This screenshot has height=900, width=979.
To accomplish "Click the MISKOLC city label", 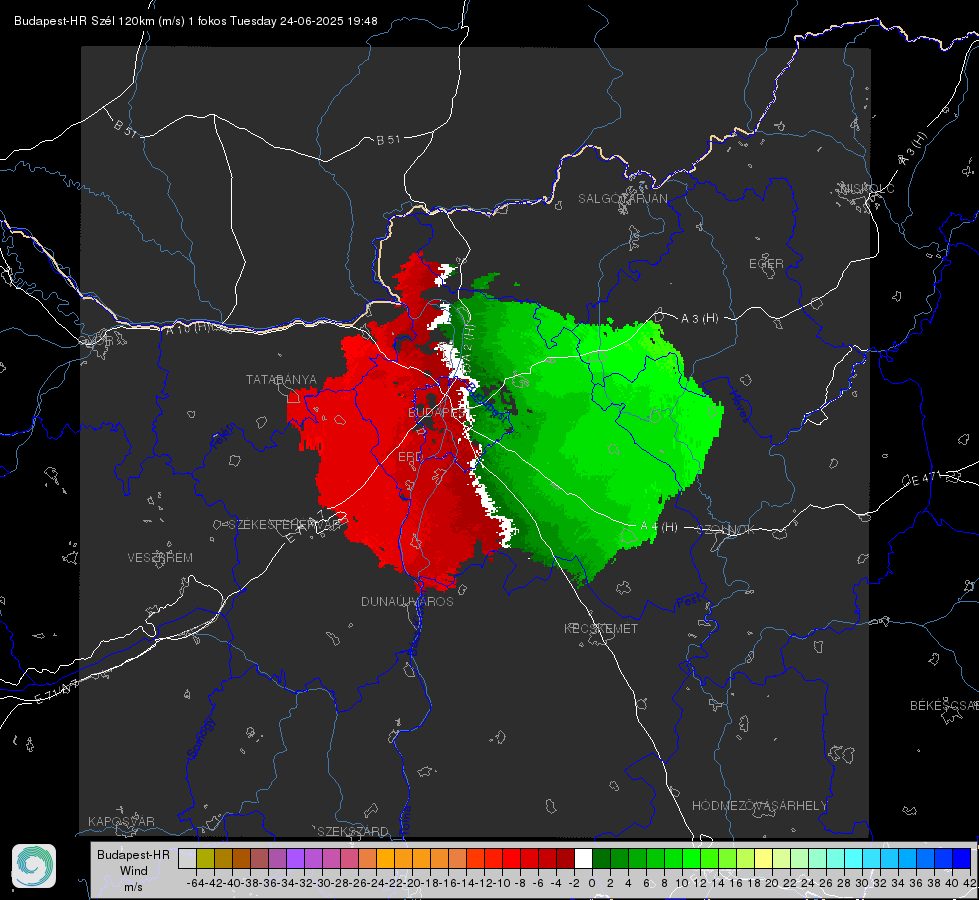I will [867, 188].
